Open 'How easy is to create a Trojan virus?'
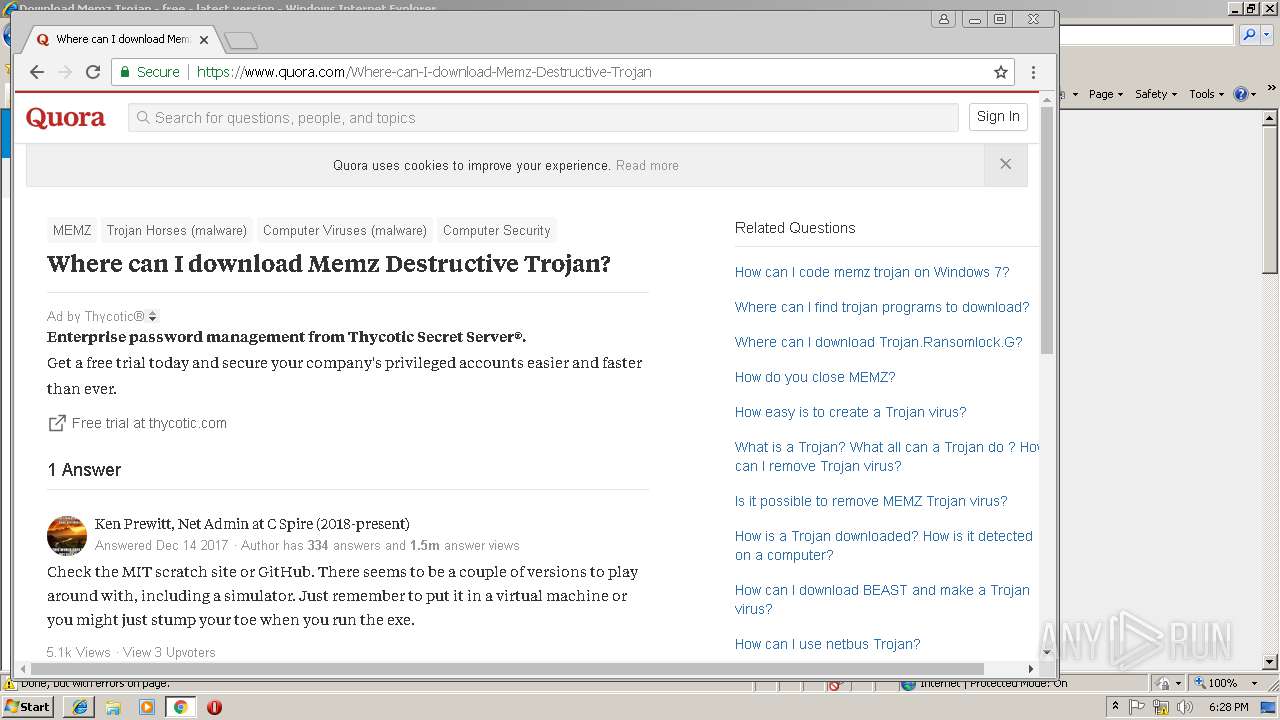Image resolution: width=1280 pixels, height=720 pixels. tap(851, 412)
